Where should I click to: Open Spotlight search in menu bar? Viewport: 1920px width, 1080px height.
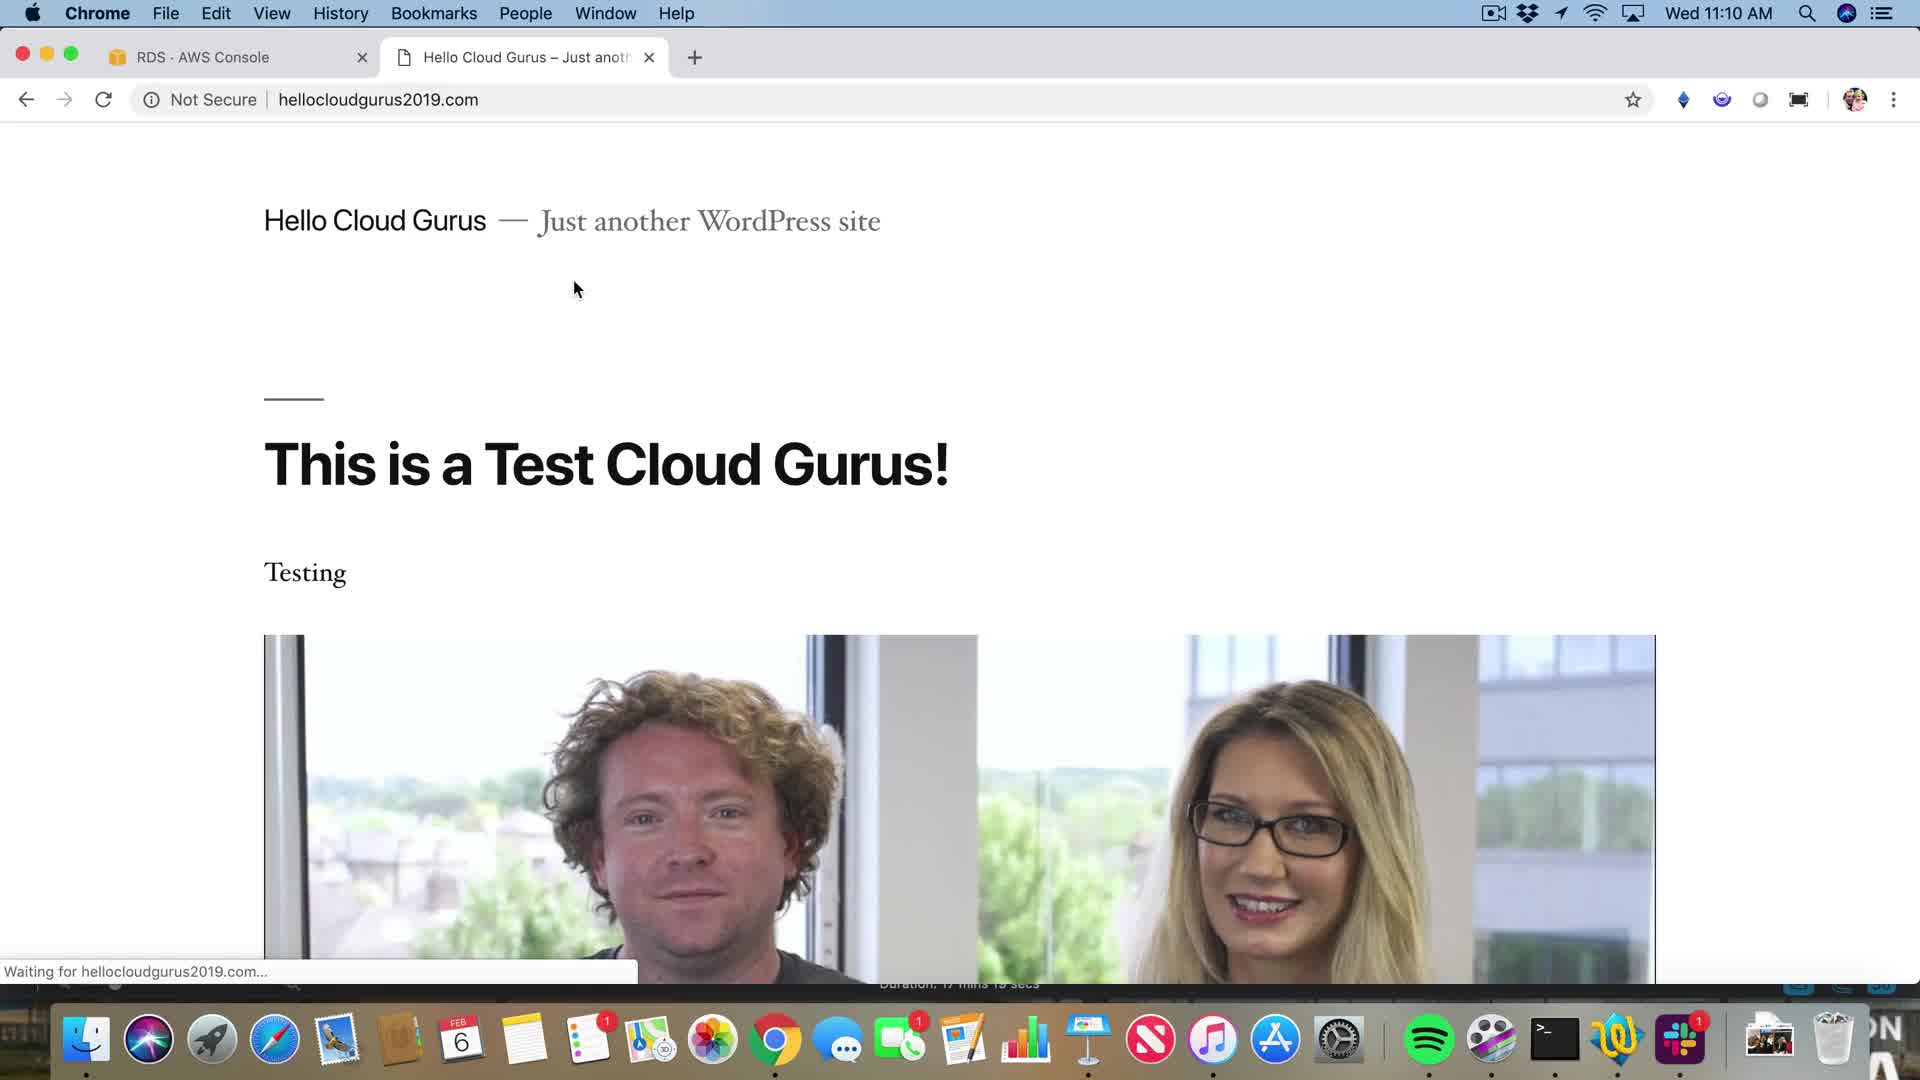[x=1806, y=13]
